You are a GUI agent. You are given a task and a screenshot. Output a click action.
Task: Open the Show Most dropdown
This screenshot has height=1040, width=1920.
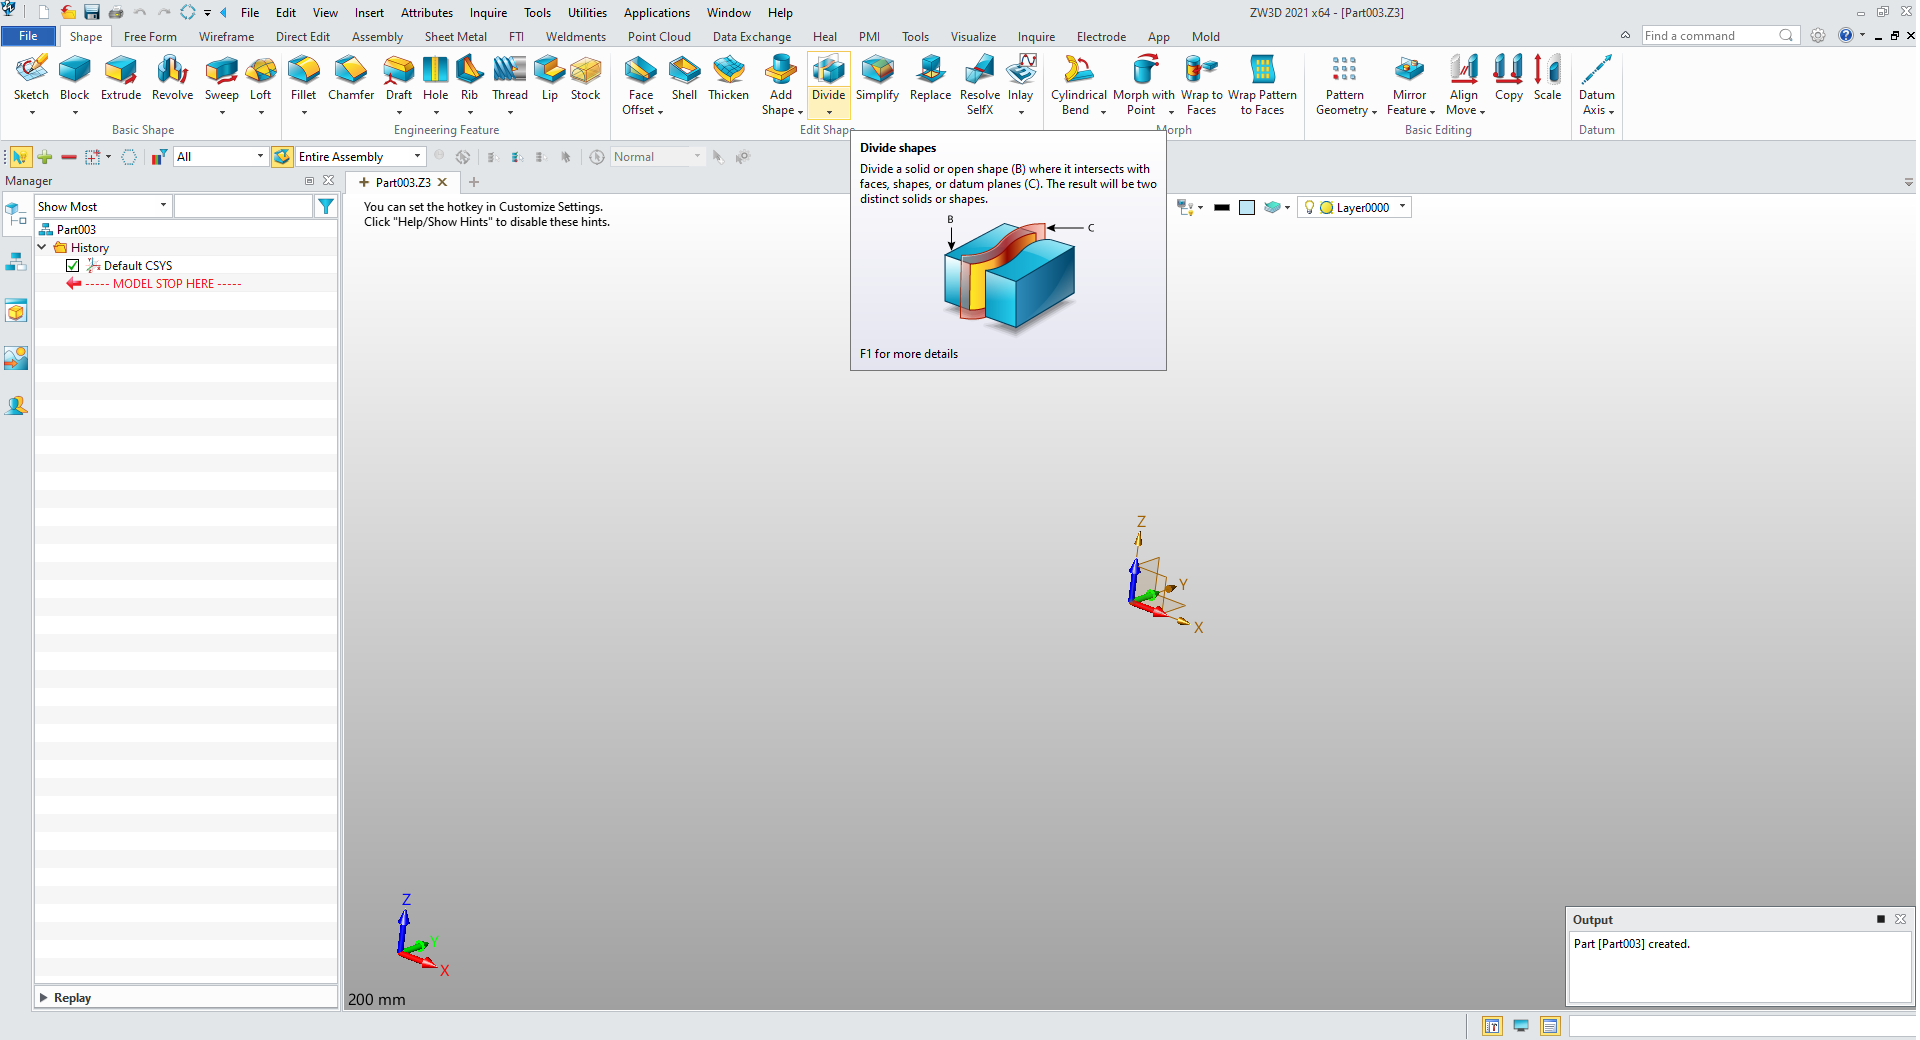pos(103,207)
